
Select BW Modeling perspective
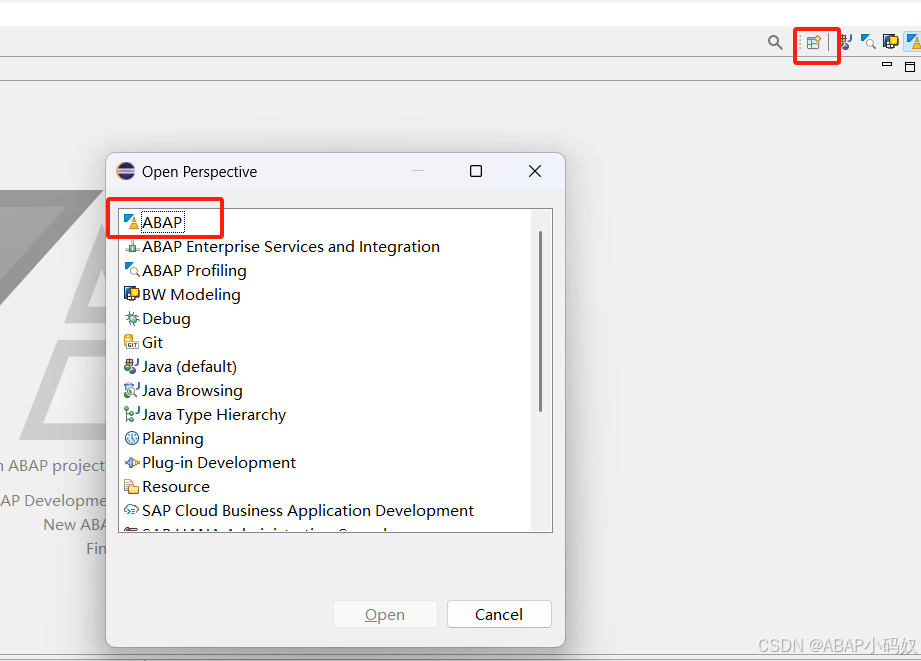point(191,294)
